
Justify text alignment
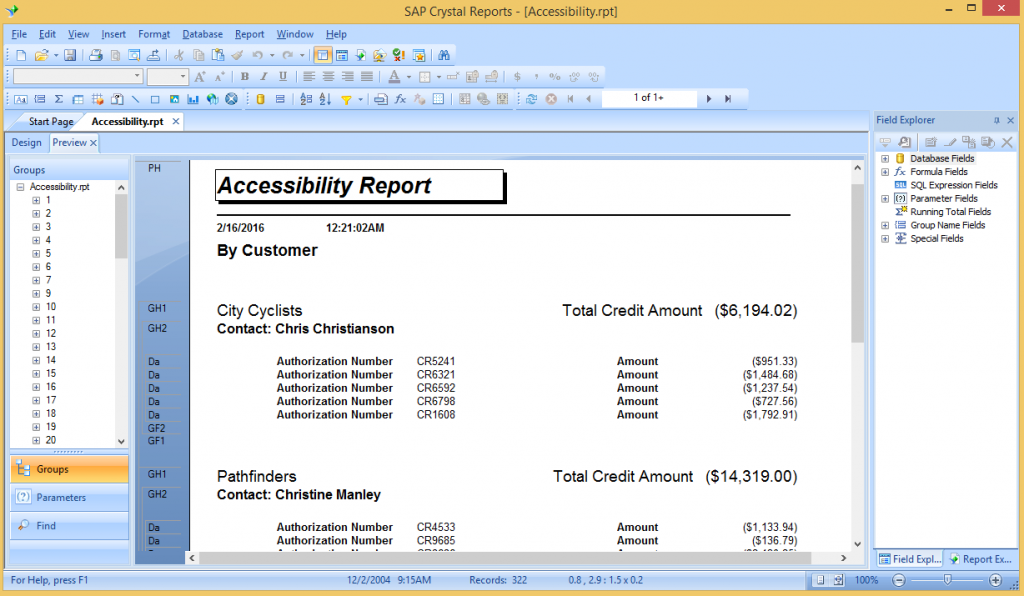coord(367,76)
